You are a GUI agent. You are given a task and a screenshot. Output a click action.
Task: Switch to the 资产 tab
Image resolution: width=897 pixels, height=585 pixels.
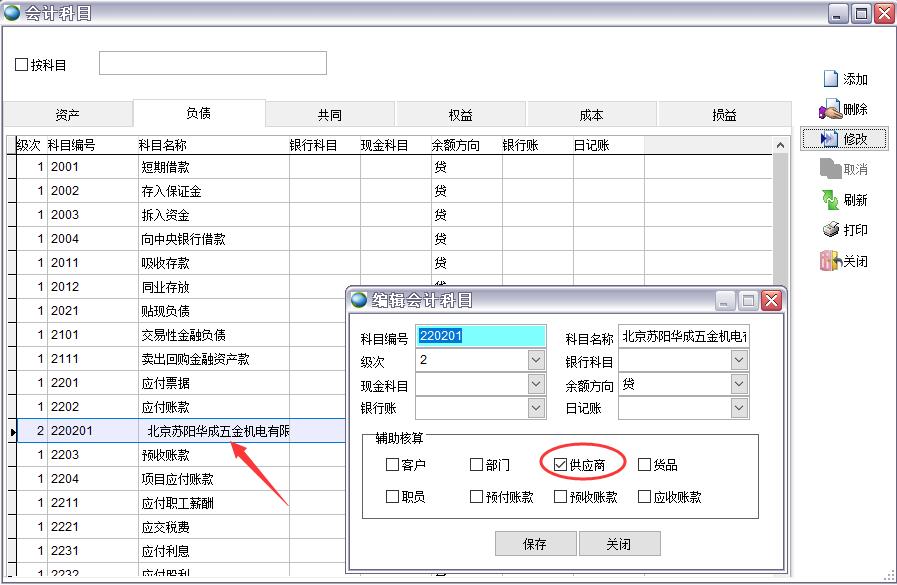click(x=68, y=115)
